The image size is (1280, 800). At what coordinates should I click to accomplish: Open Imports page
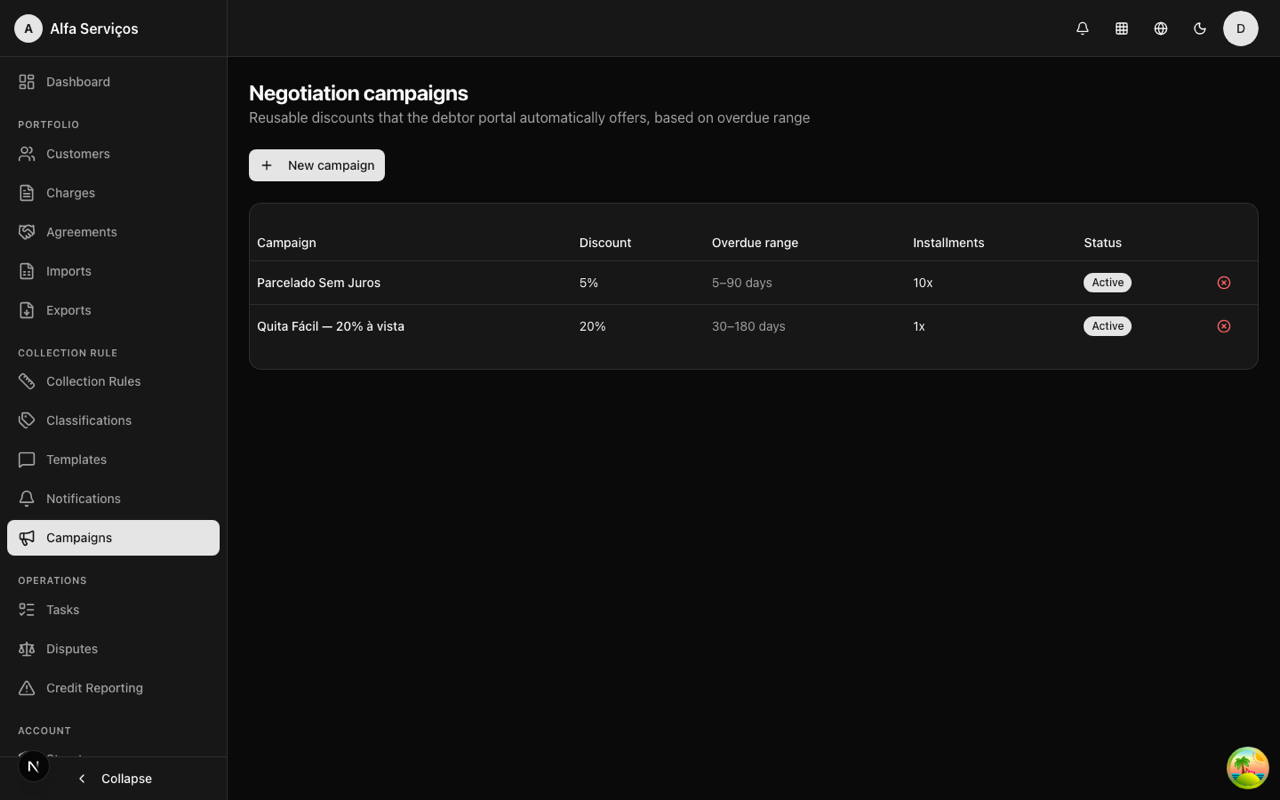113,271
